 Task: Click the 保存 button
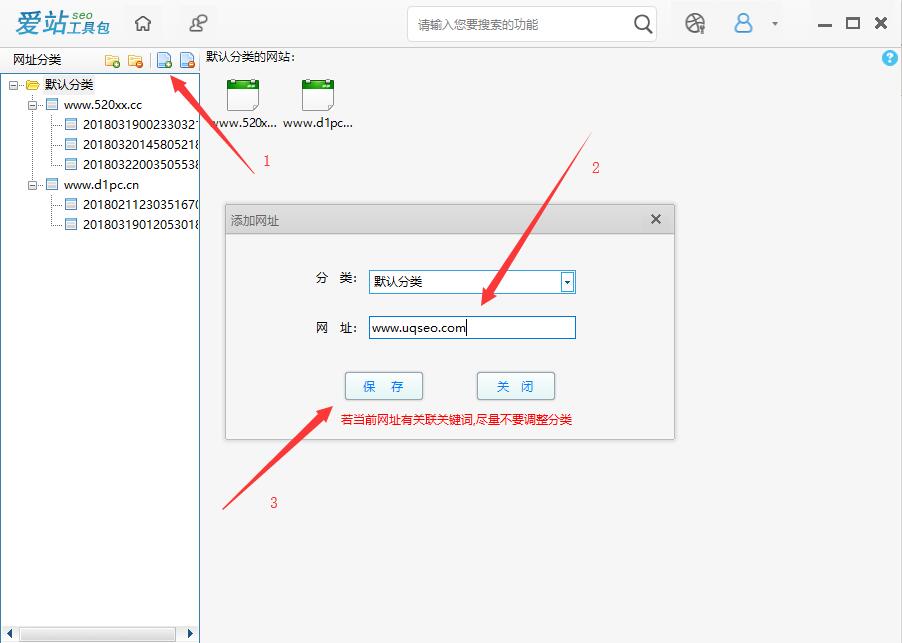click(383, 386)
